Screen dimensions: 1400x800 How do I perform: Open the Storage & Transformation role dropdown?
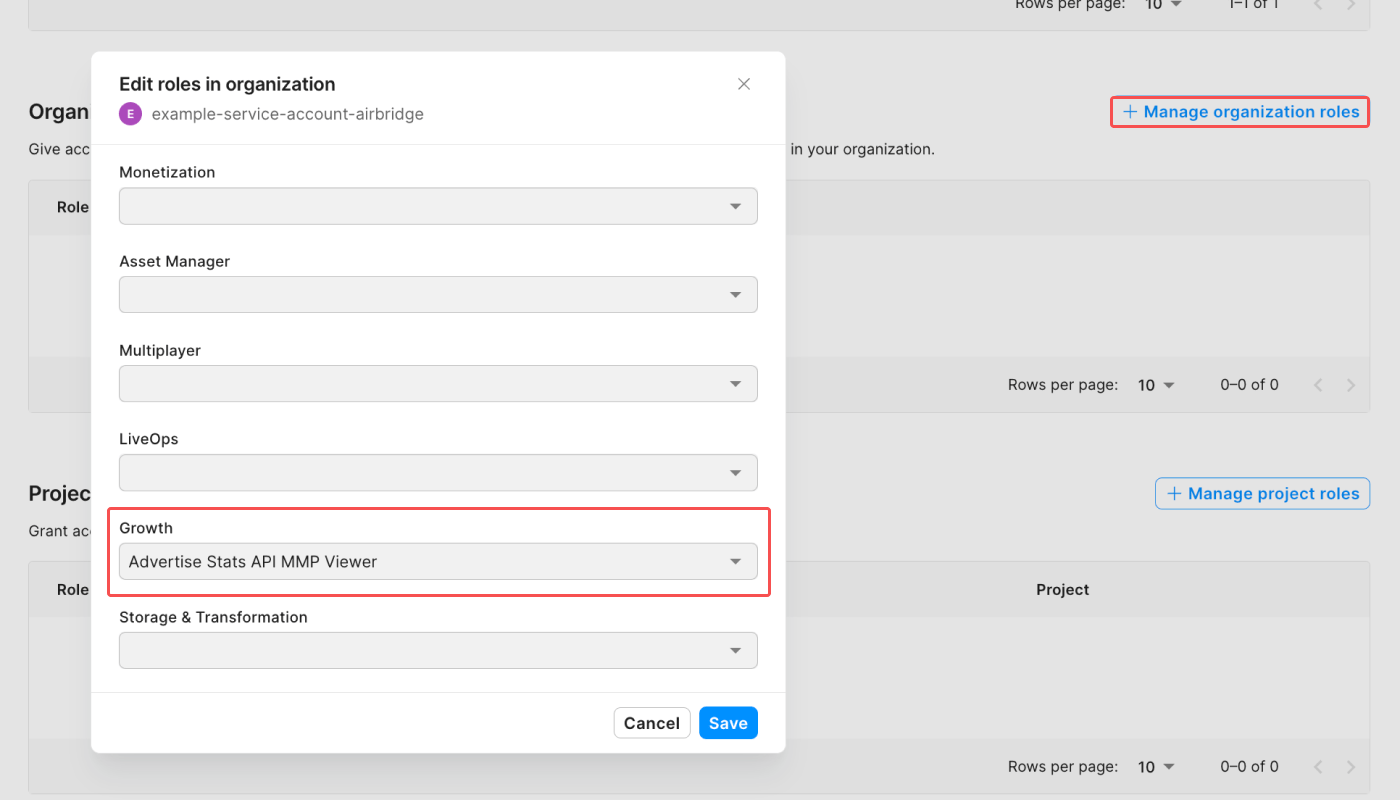coord(438,650)
